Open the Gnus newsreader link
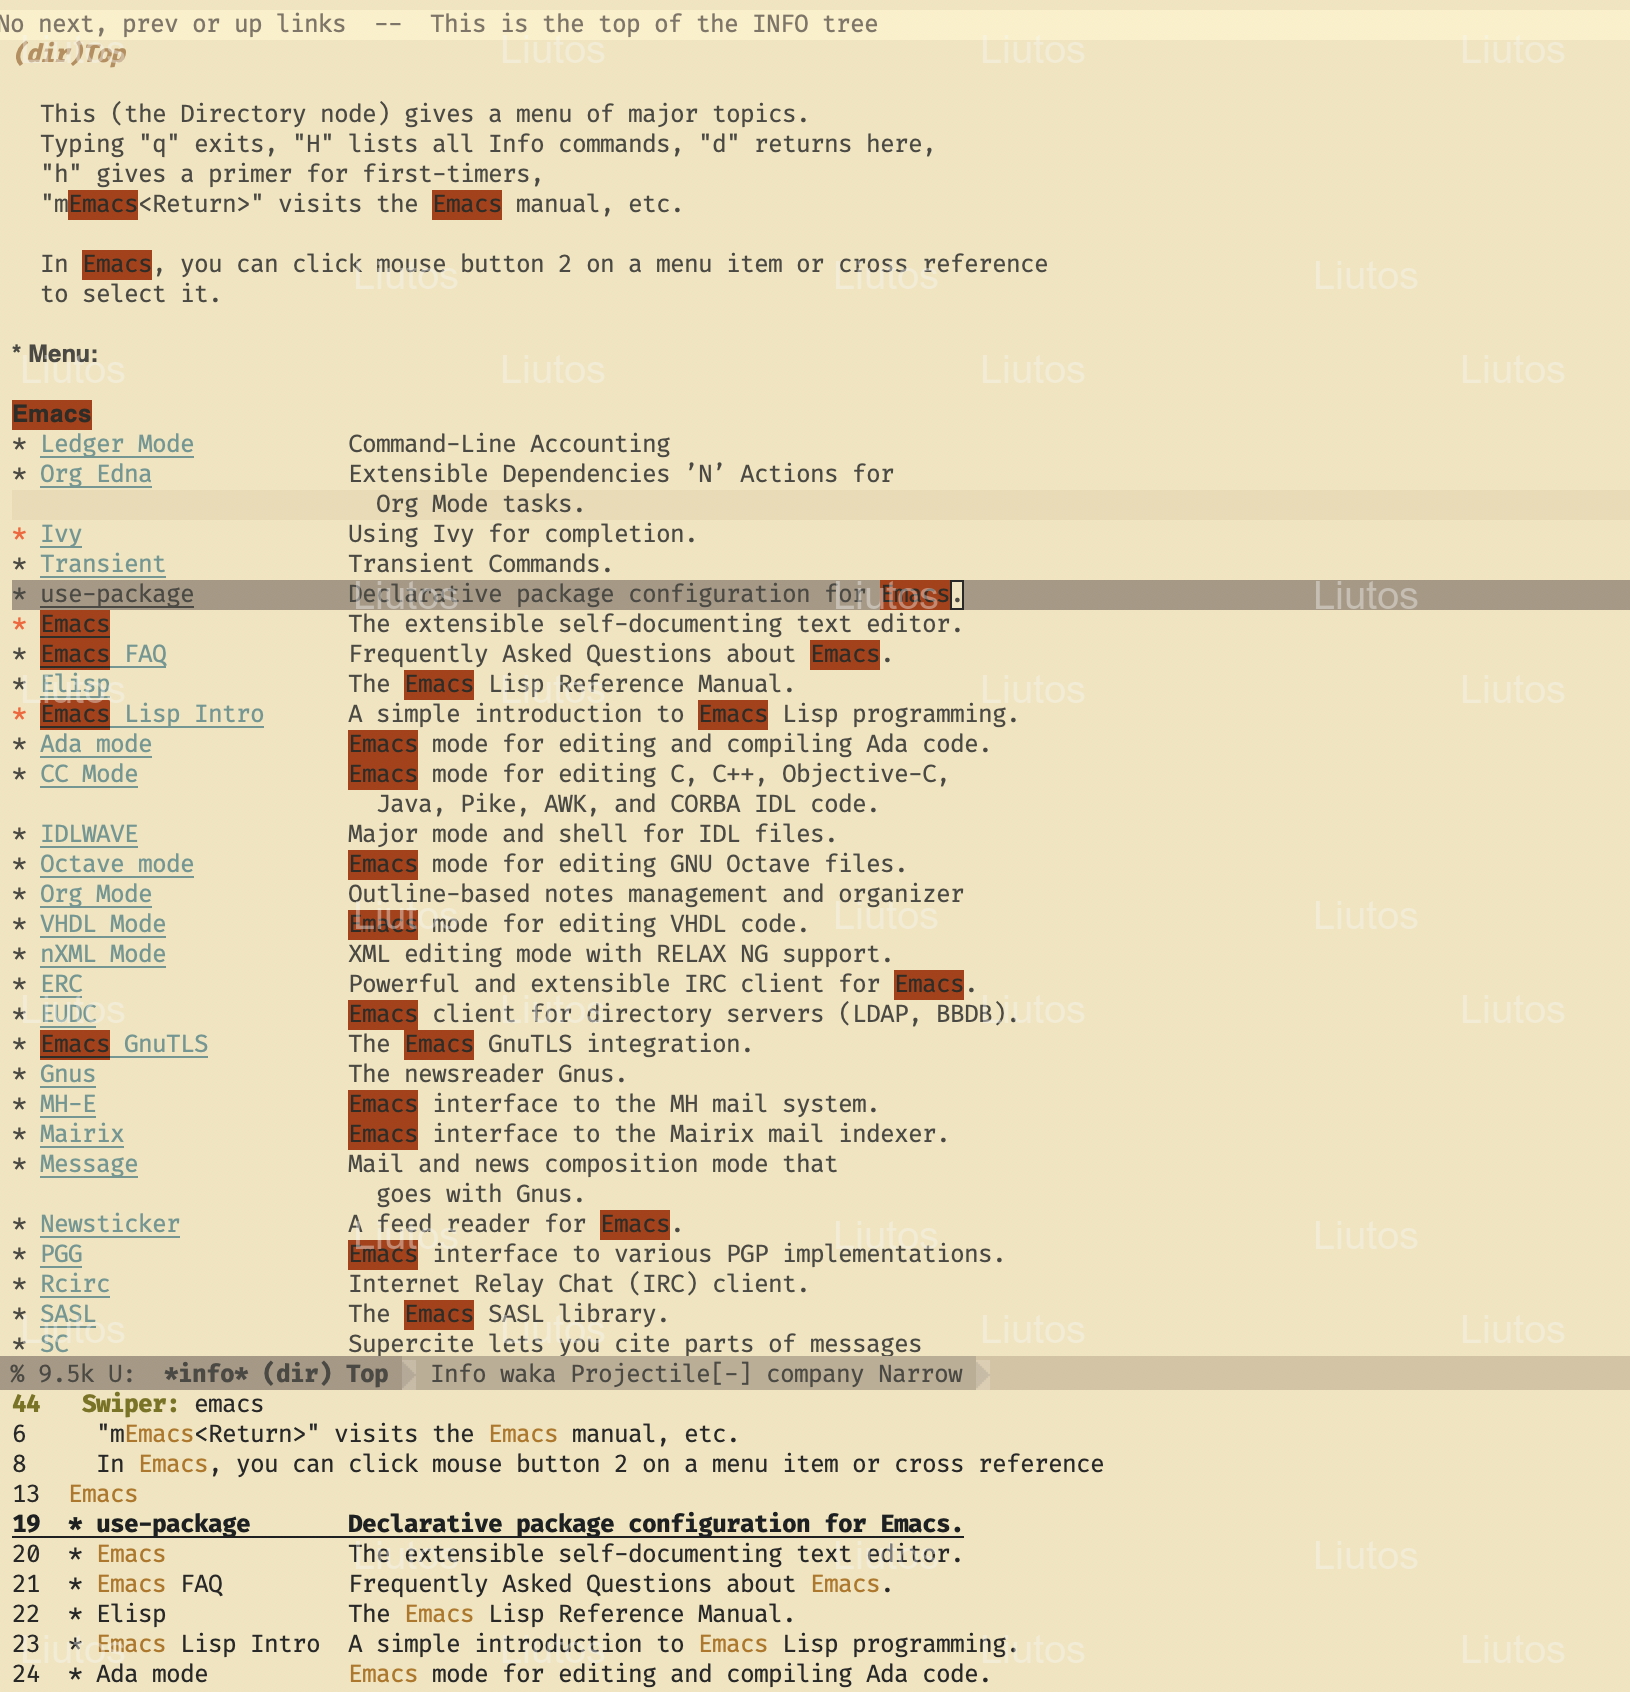The width and height of the screenshot is (1630, 1692). tap(68, 1074)
